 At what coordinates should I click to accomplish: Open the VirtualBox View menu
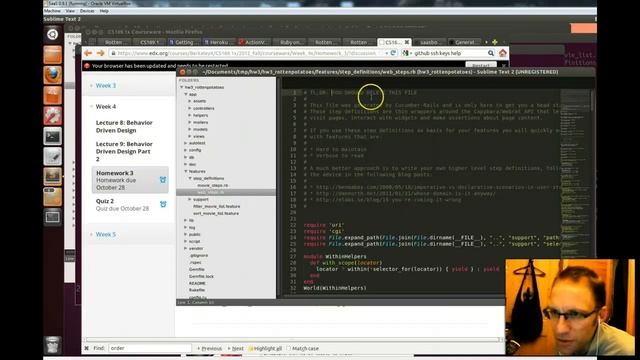[70, 11]
